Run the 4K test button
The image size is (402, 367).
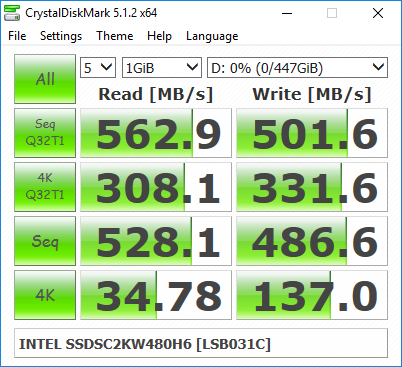[x=45, y=295]
